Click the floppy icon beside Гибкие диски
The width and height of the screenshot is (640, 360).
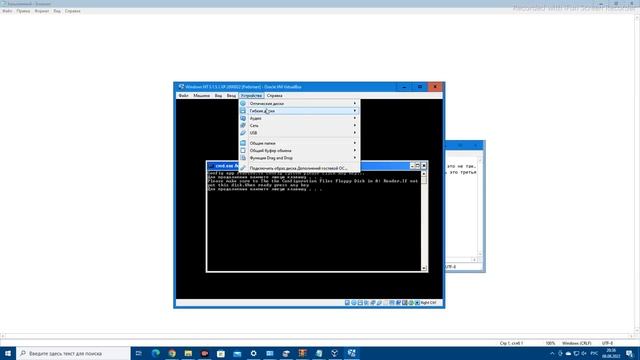[243, 111]
